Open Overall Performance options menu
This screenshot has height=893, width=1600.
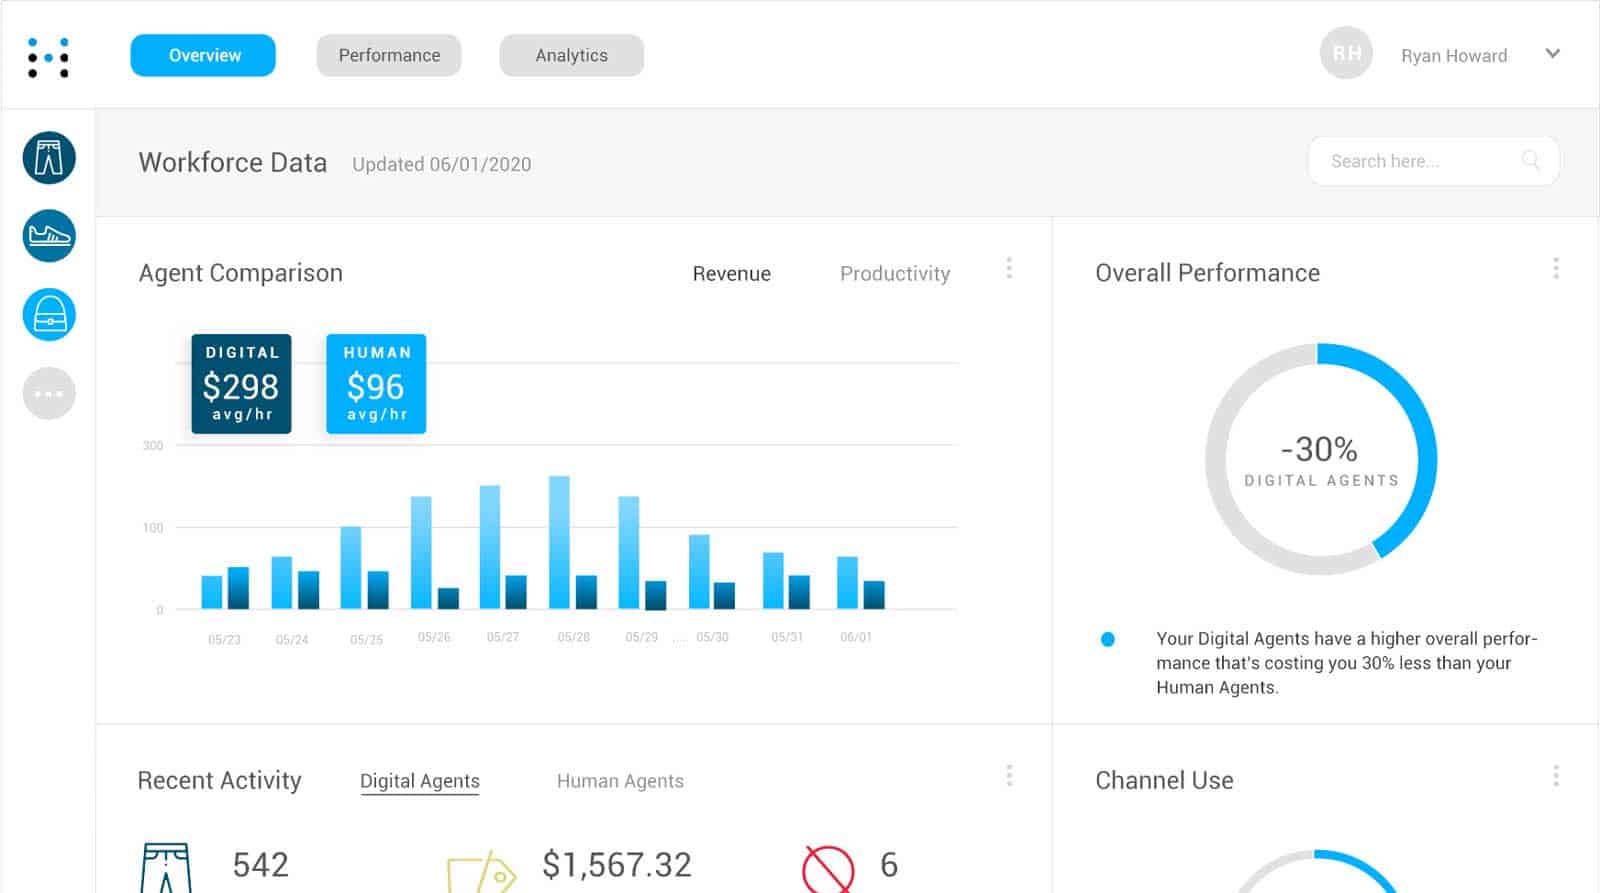click(x=1556, y=268)
